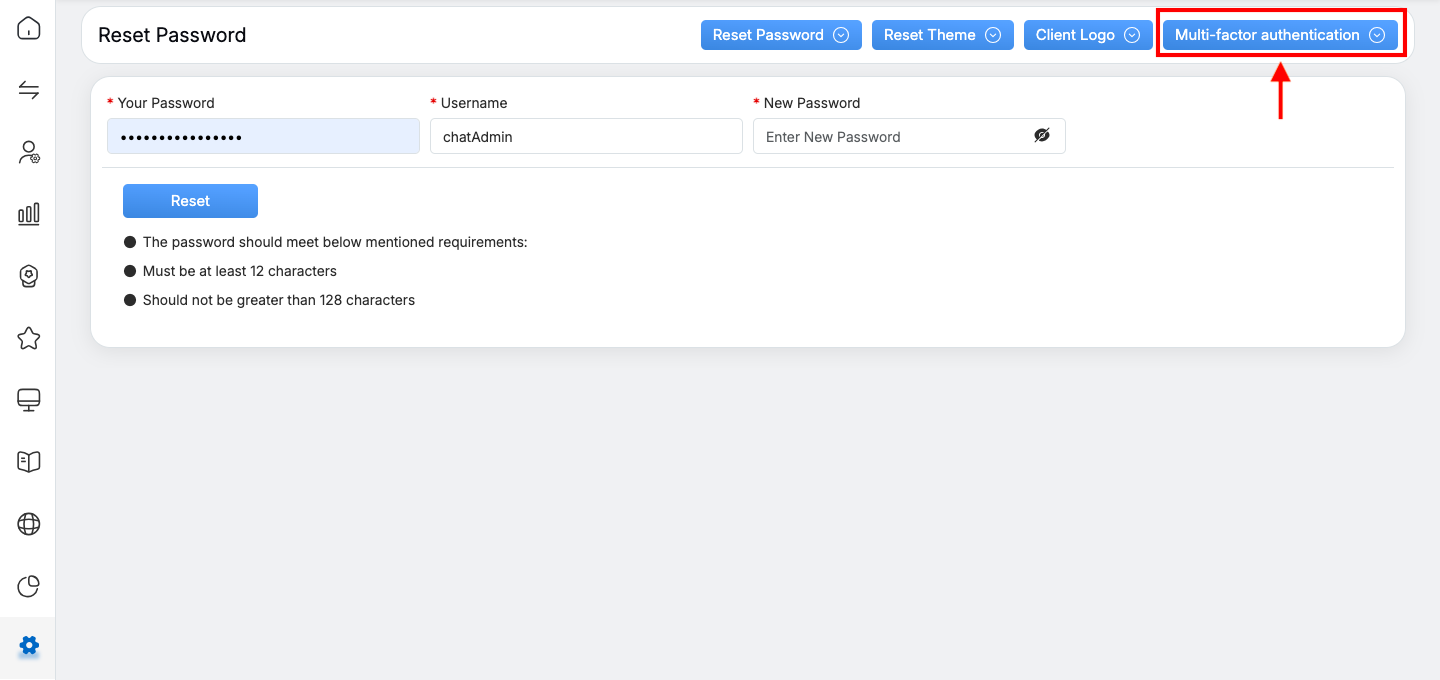Click the Username field containing chatAdmin
This screenshot has height=680, width=1440.
click(586, 136)
